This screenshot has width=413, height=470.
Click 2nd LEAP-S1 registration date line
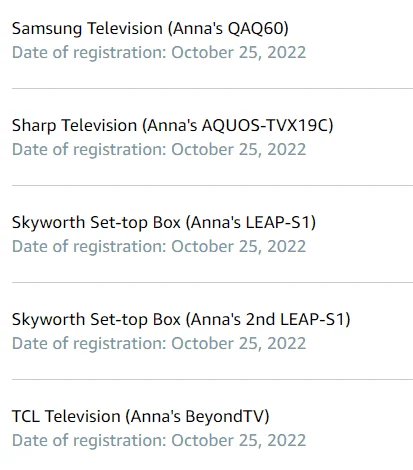click(159, 344)
